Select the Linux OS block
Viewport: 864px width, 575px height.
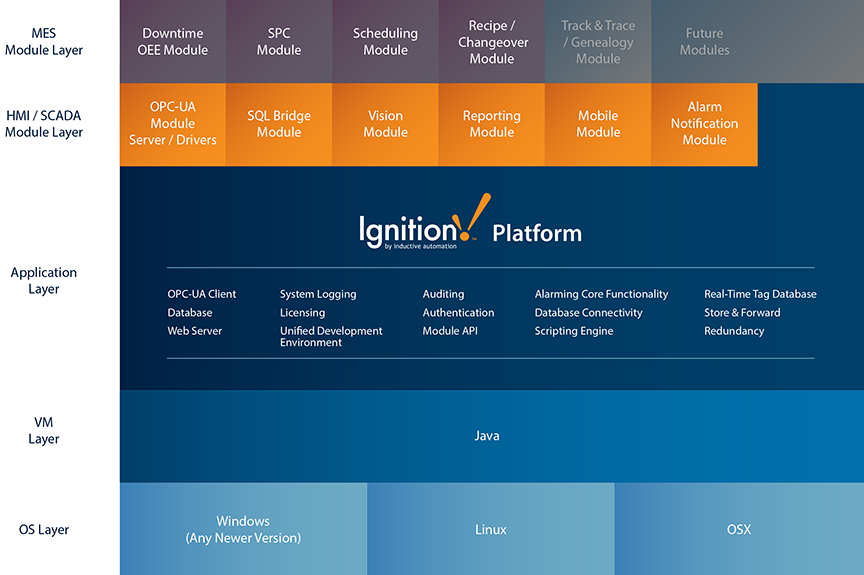tap(490, 529)
